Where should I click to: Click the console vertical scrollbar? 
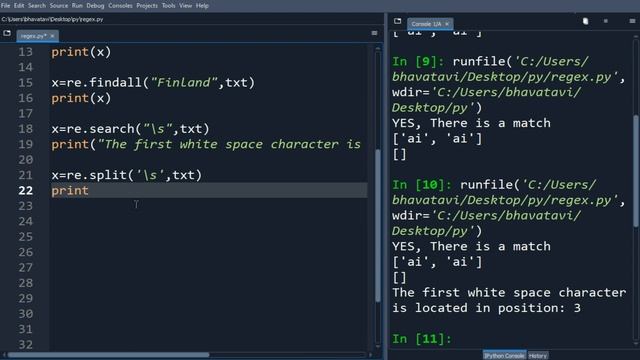[x=636, y=171]
